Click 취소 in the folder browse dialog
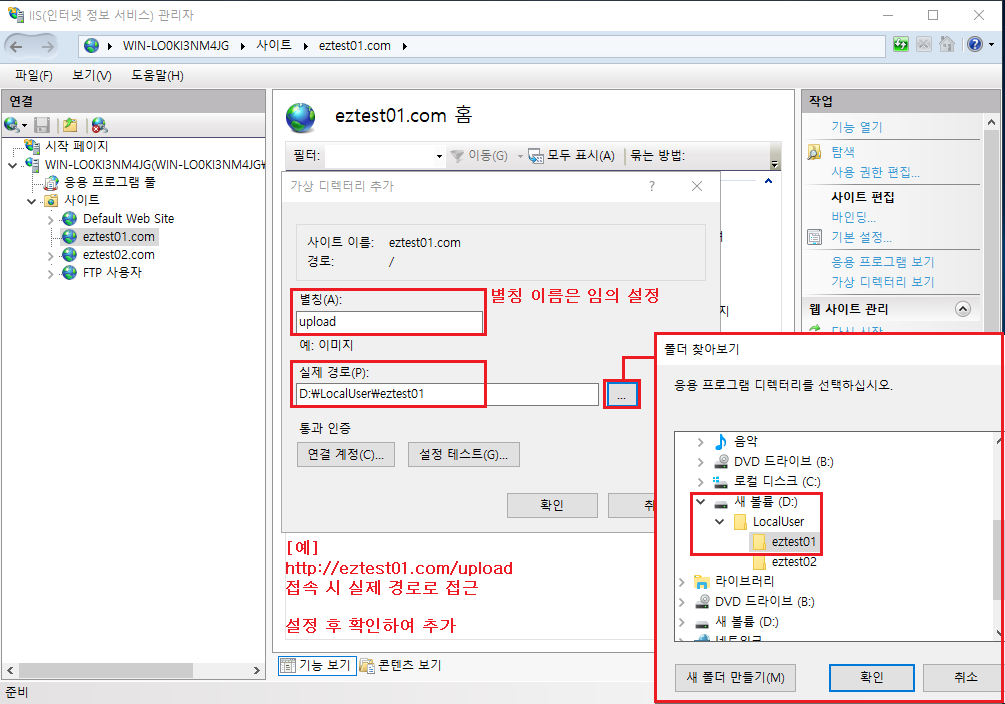The height and width of the screenshot is (704, 1005). 963,678
